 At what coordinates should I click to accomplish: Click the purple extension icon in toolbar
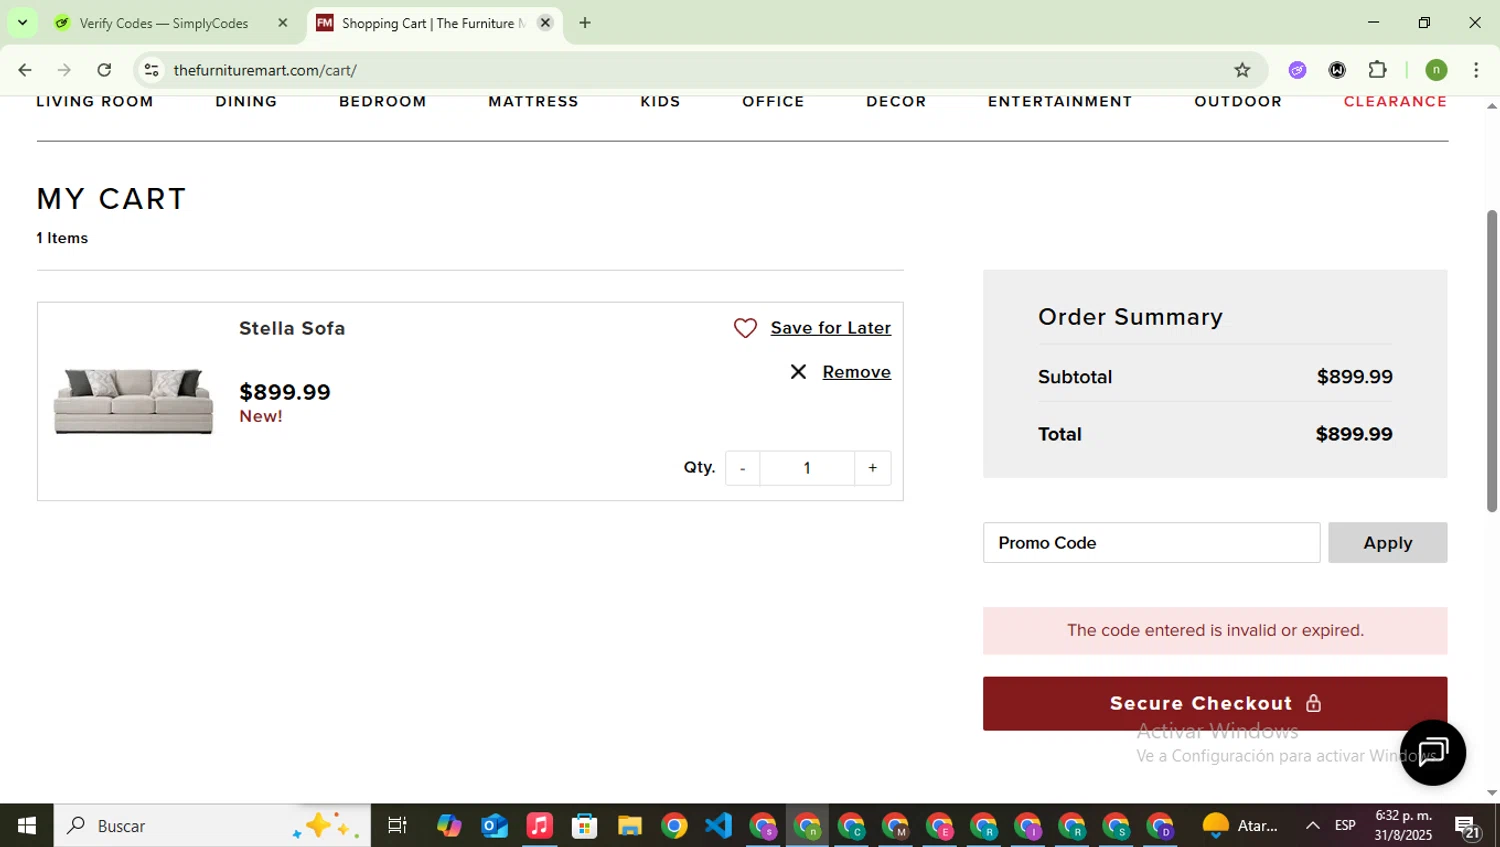(x=1297, y=70)
